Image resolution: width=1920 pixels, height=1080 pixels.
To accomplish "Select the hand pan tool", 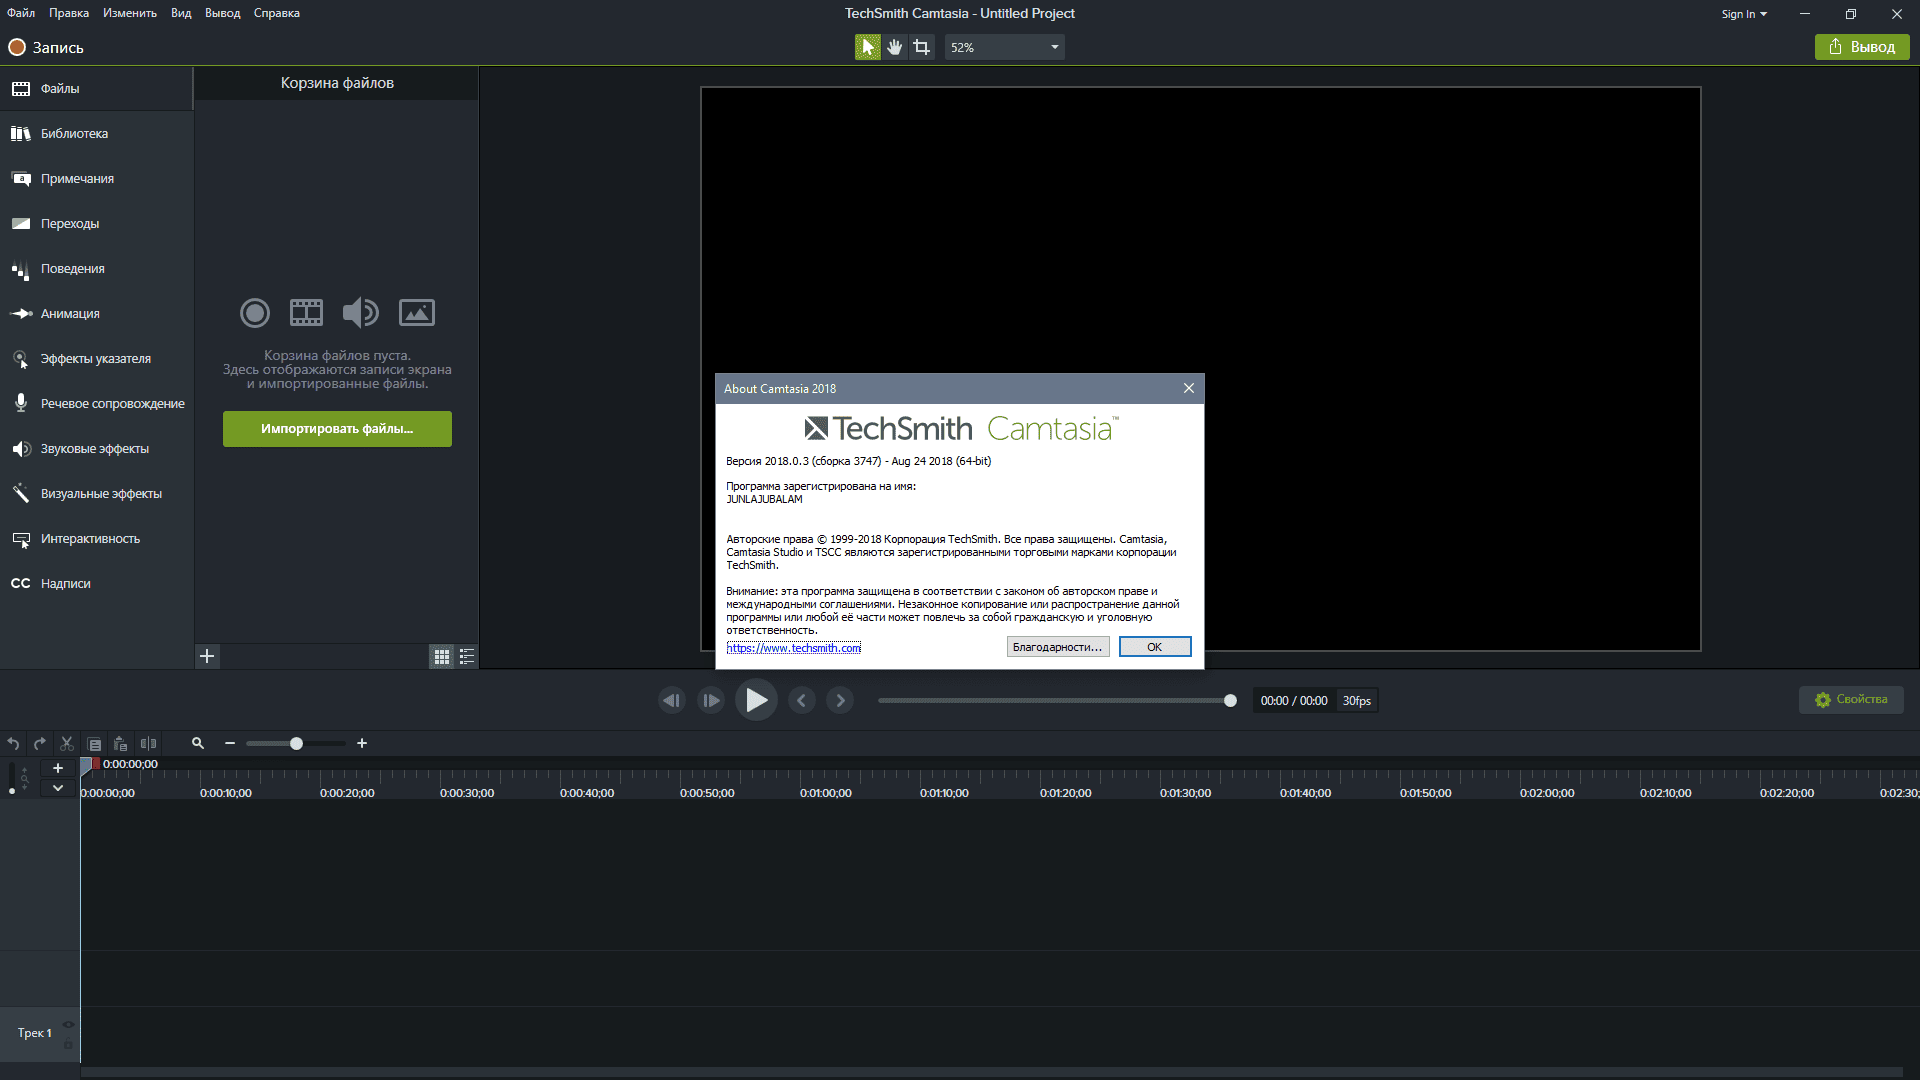I will (894, 47).
